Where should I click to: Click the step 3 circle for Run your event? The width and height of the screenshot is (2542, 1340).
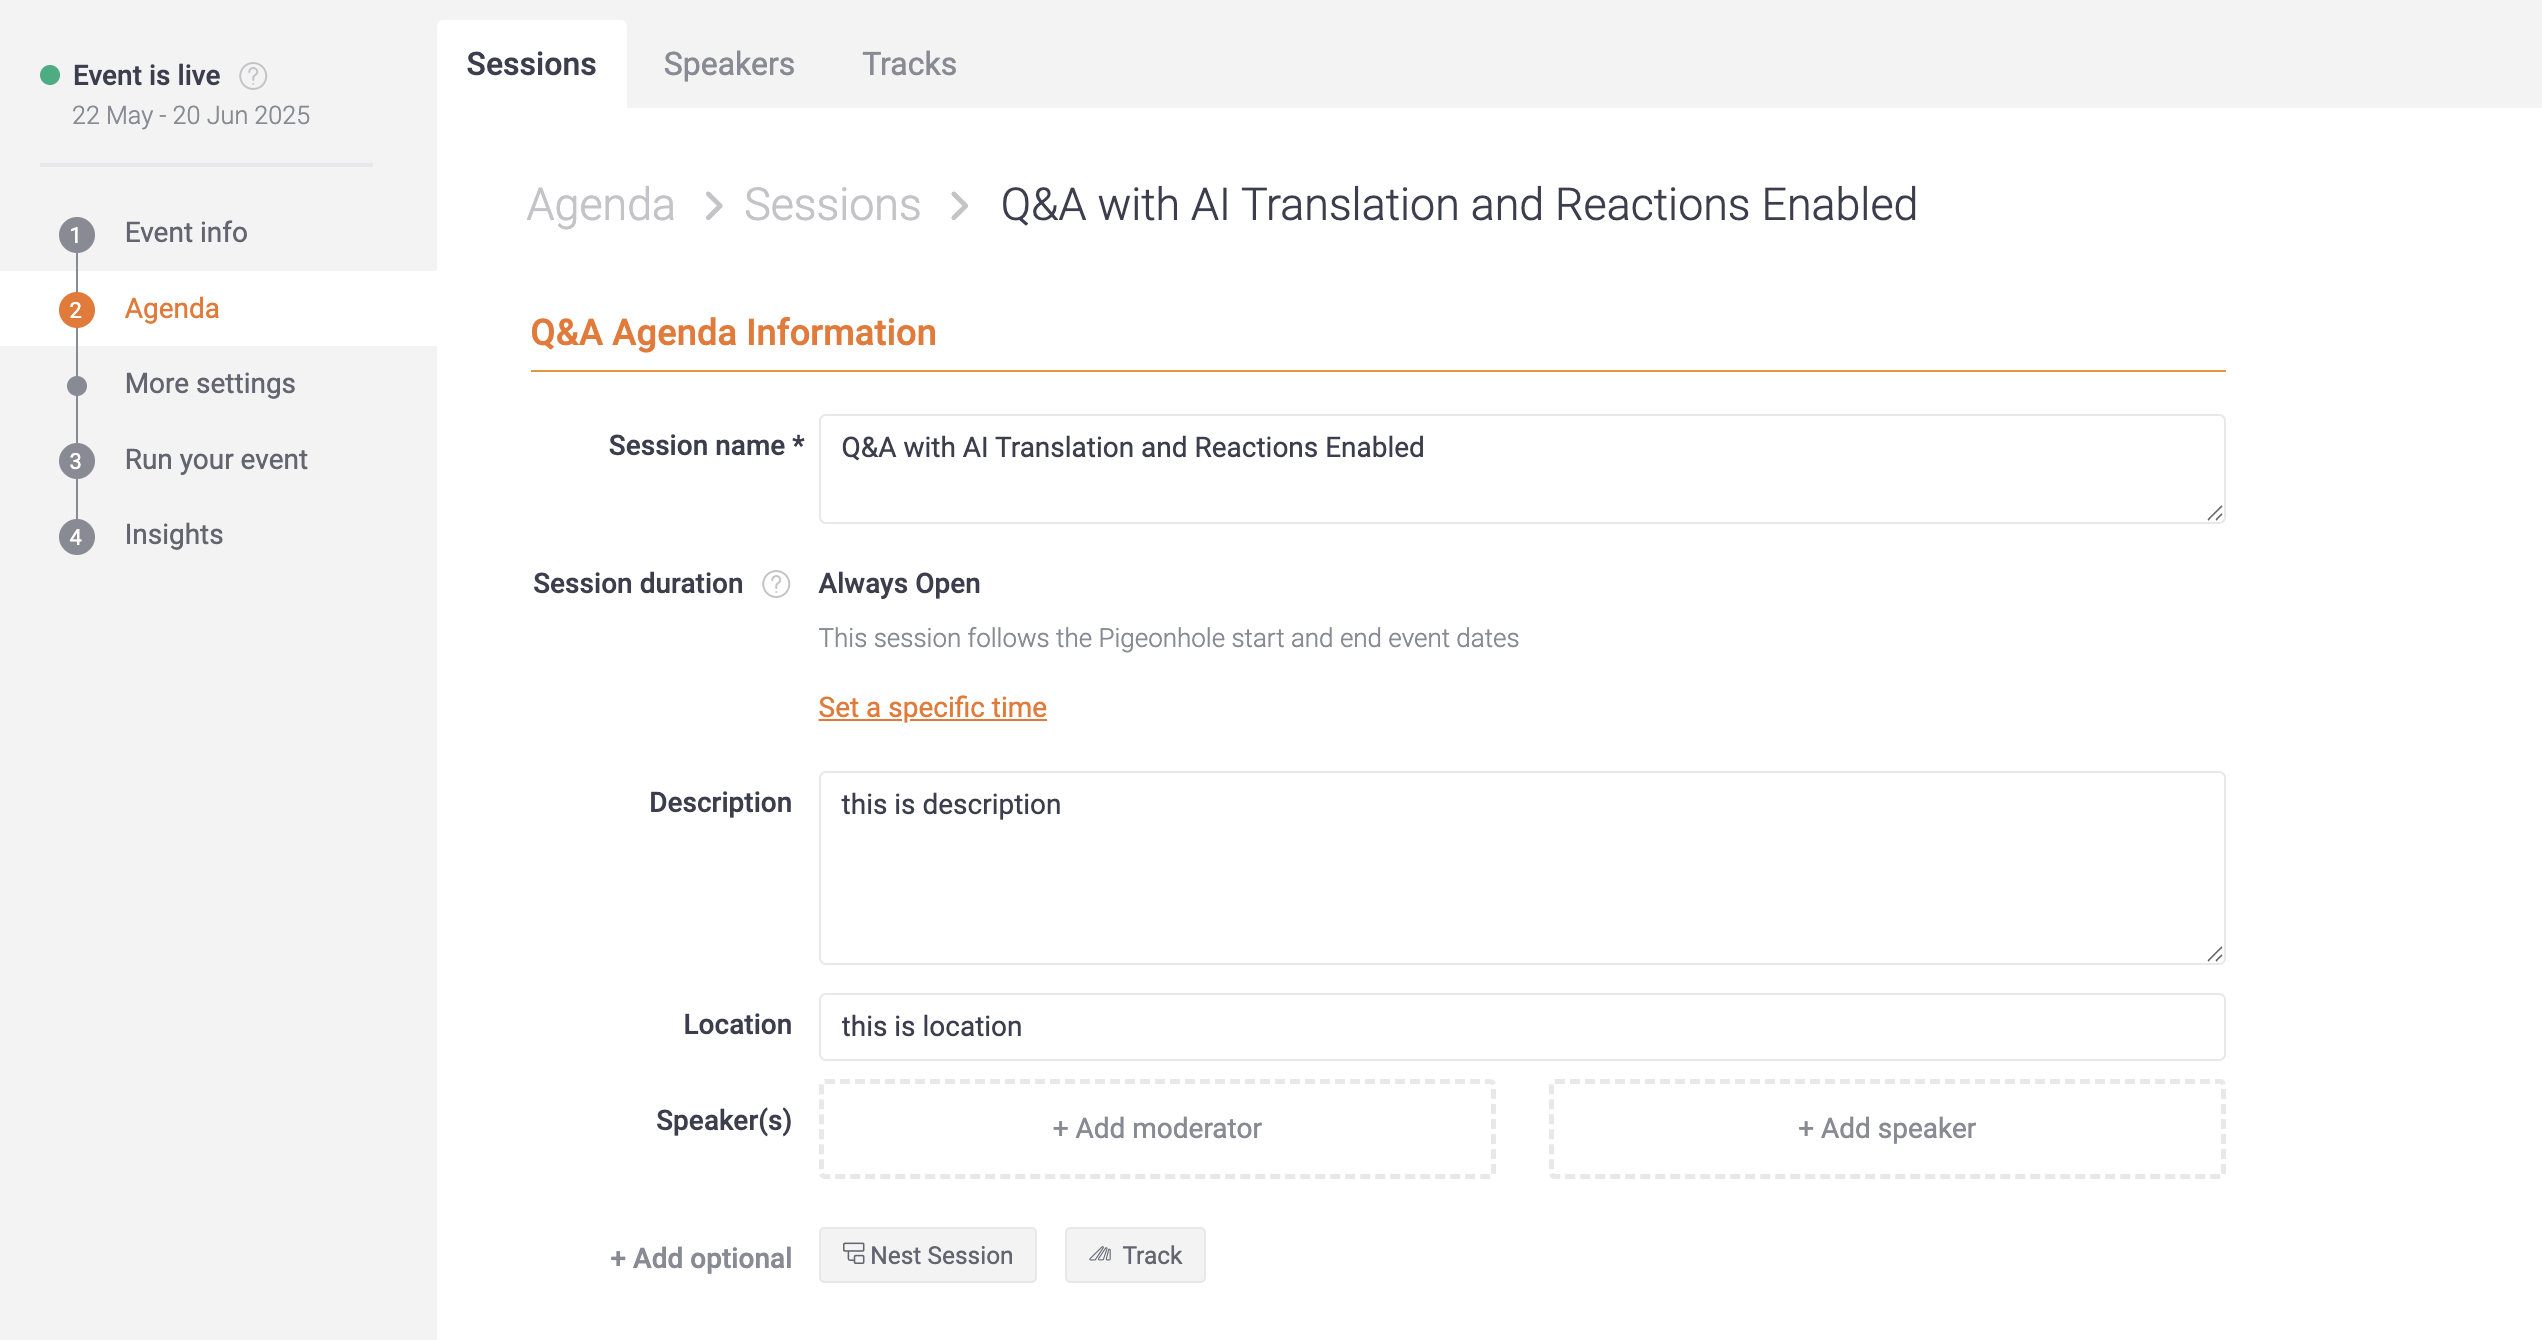tap(76, 461)
